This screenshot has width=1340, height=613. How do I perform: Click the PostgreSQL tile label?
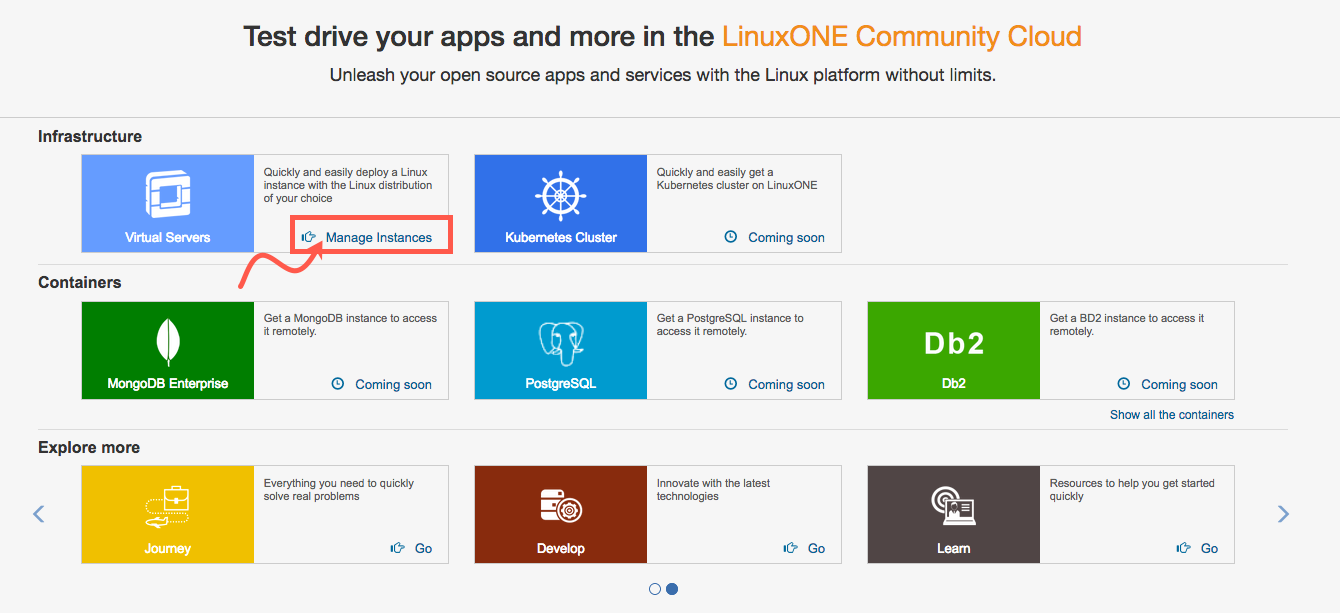point(561,383)
